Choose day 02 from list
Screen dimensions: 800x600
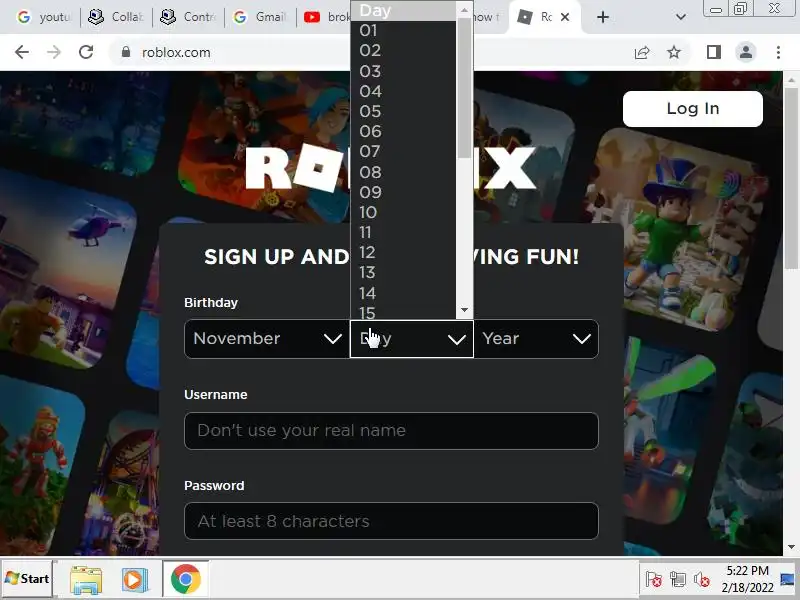tap(403, 51)
